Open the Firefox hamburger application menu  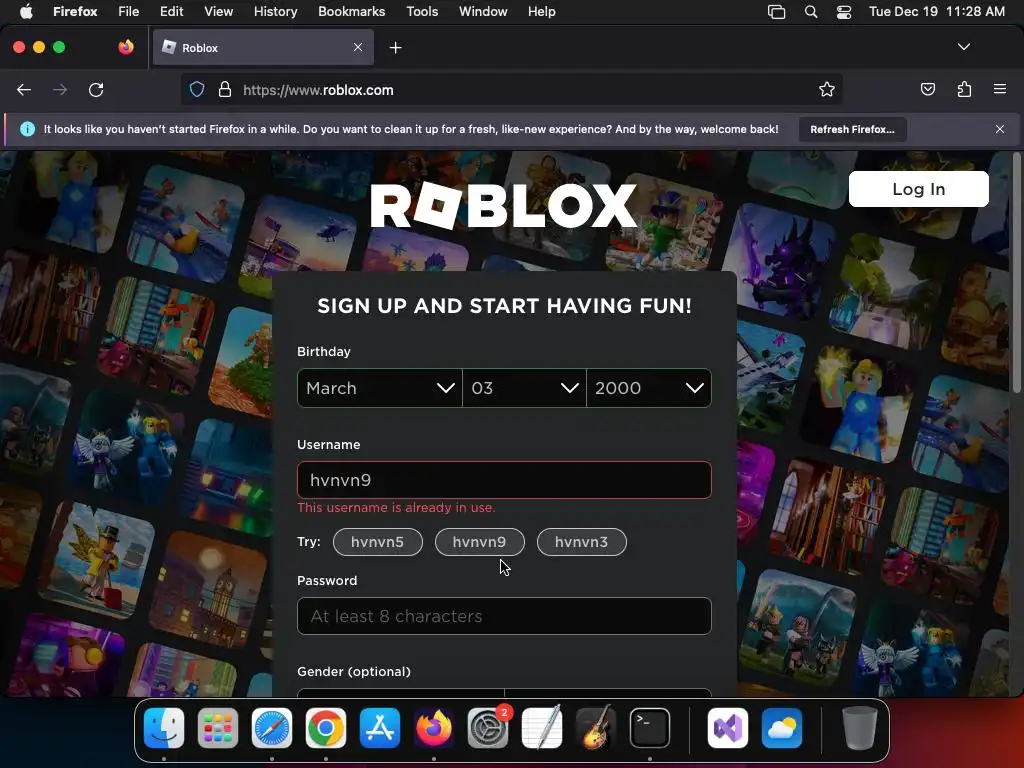pos(1000,89)
